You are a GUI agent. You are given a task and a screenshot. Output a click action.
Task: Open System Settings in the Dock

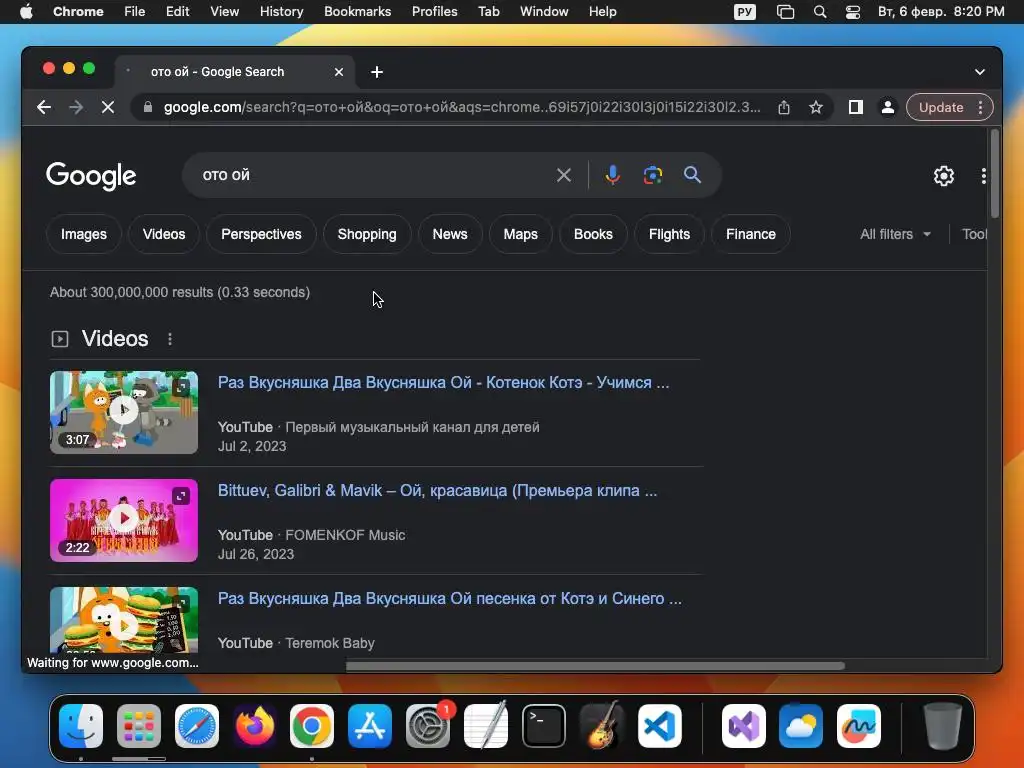tap(428, 726)
